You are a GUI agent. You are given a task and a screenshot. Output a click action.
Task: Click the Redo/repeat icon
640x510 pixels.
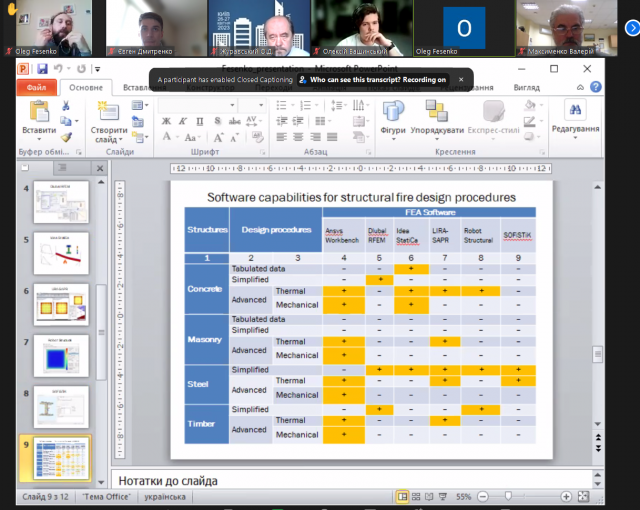(x=82, y=69)
